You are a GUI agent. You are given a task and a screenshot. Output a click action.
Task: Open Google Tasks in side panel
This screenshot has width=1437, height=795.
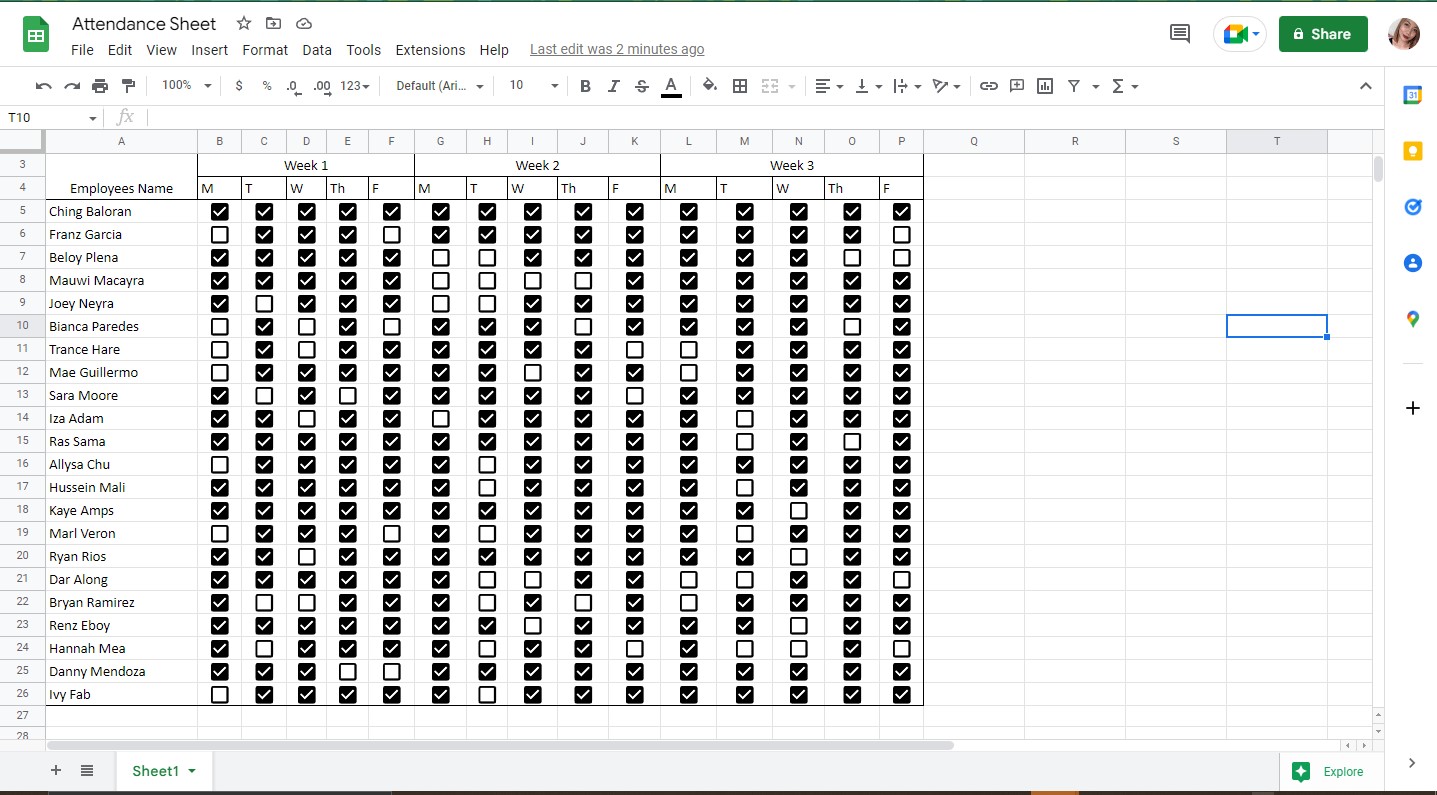(1413, 207)
